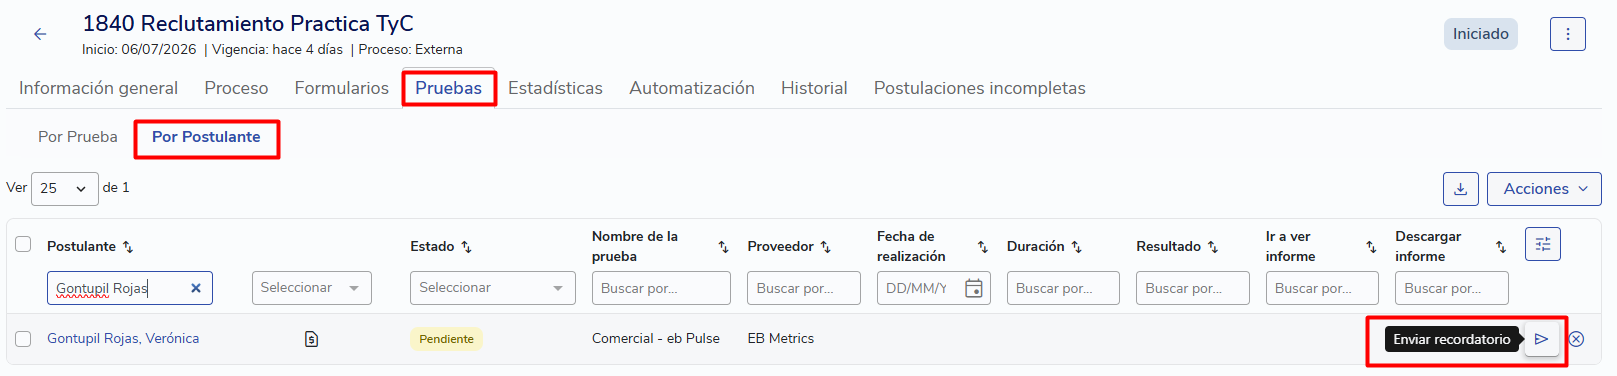Expand the Acciones dropdown
Viewport: 1617px width, 376px height.
coord(1544,189)
